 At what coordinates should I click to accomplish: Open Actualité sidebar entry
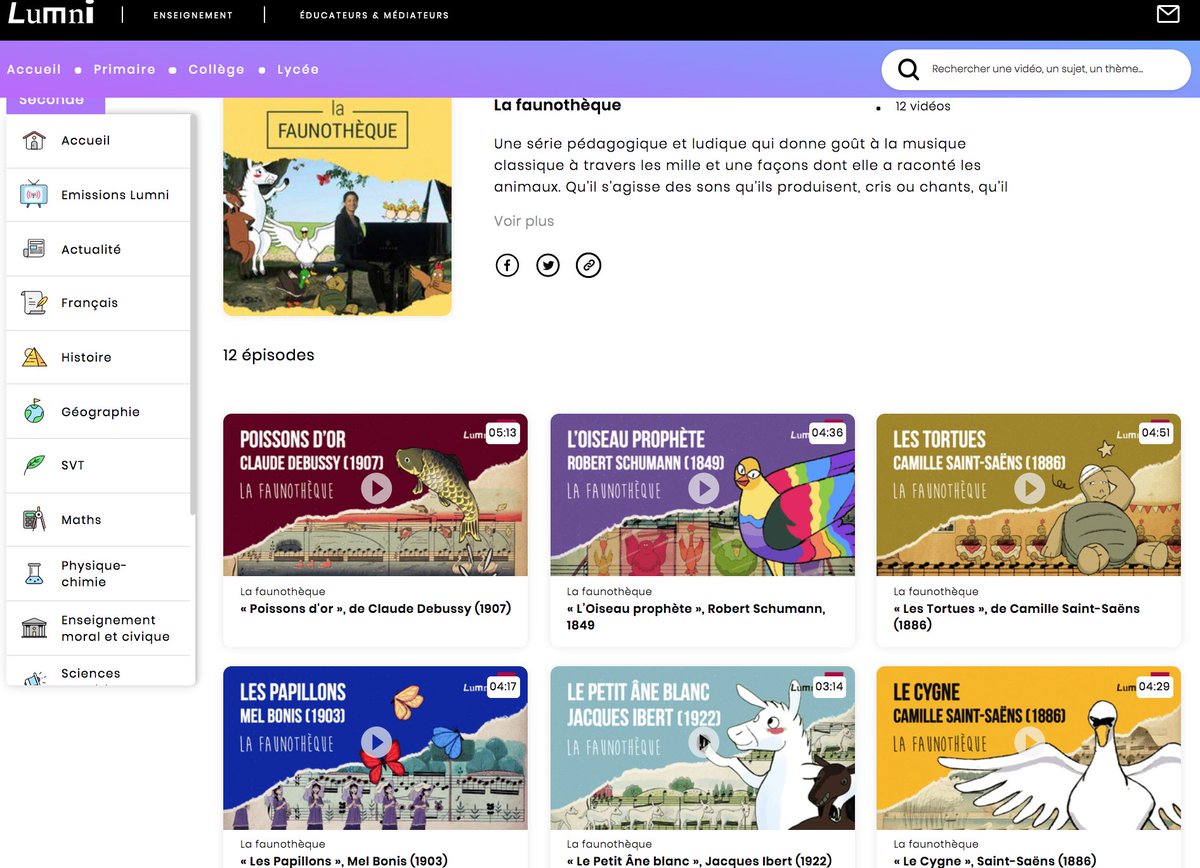coord(98,249)
